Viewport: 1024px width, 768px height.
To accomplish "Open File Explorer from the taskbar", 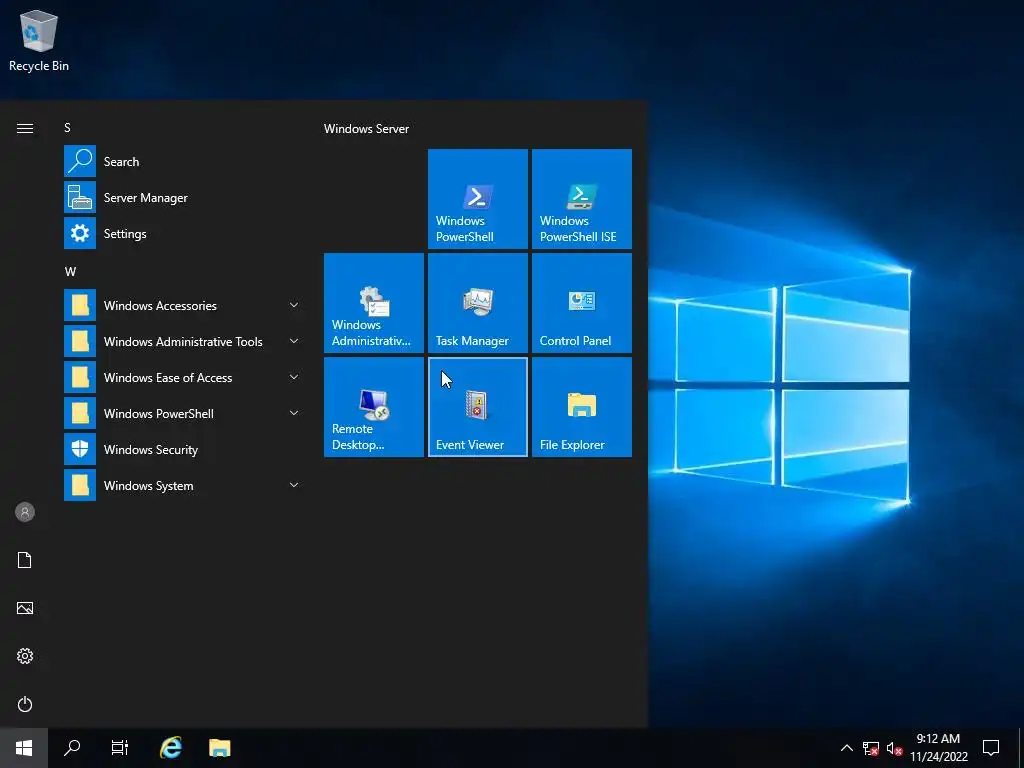I will click(x=219, y=748).
